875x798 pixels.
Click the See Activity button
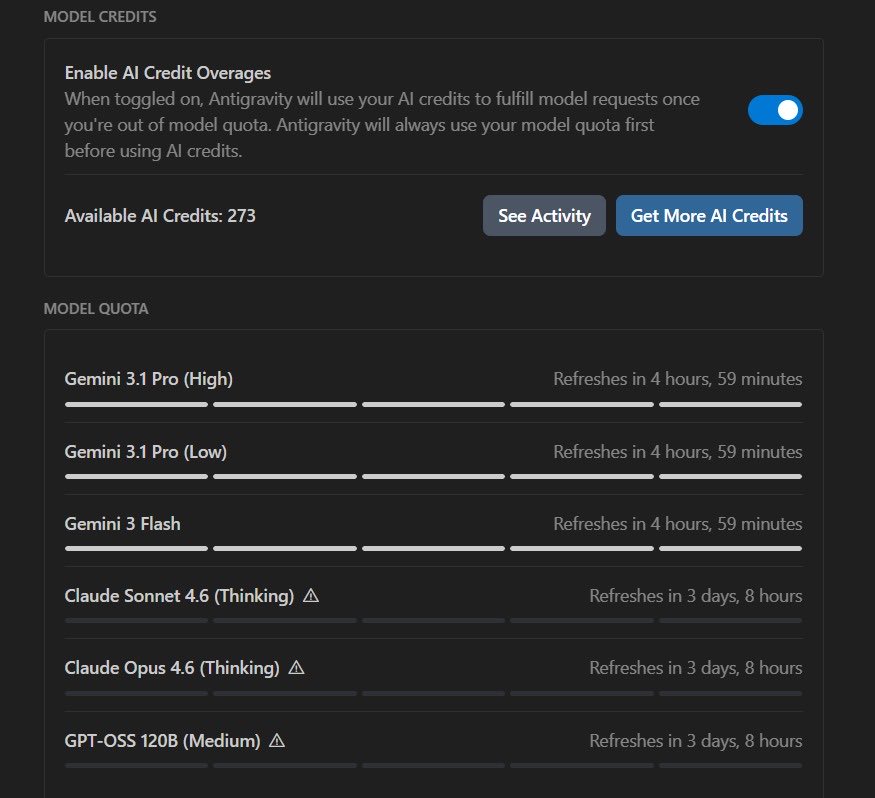click(544, 215)
